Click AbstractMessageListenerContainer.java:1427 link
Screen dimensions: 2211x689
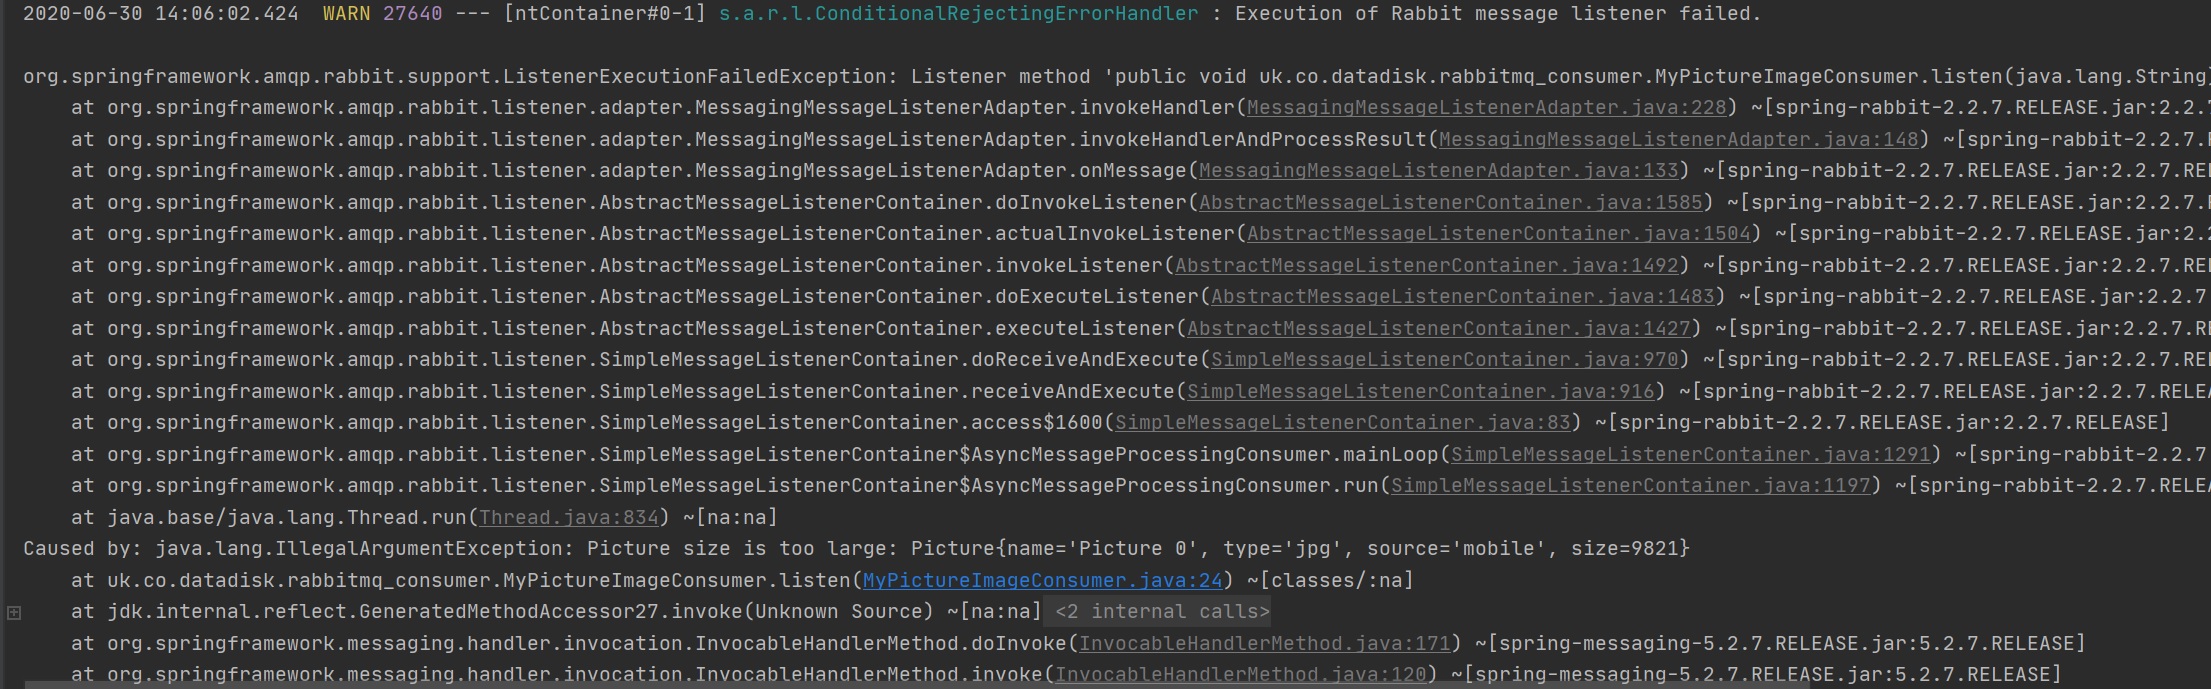tap(1438, 329)
